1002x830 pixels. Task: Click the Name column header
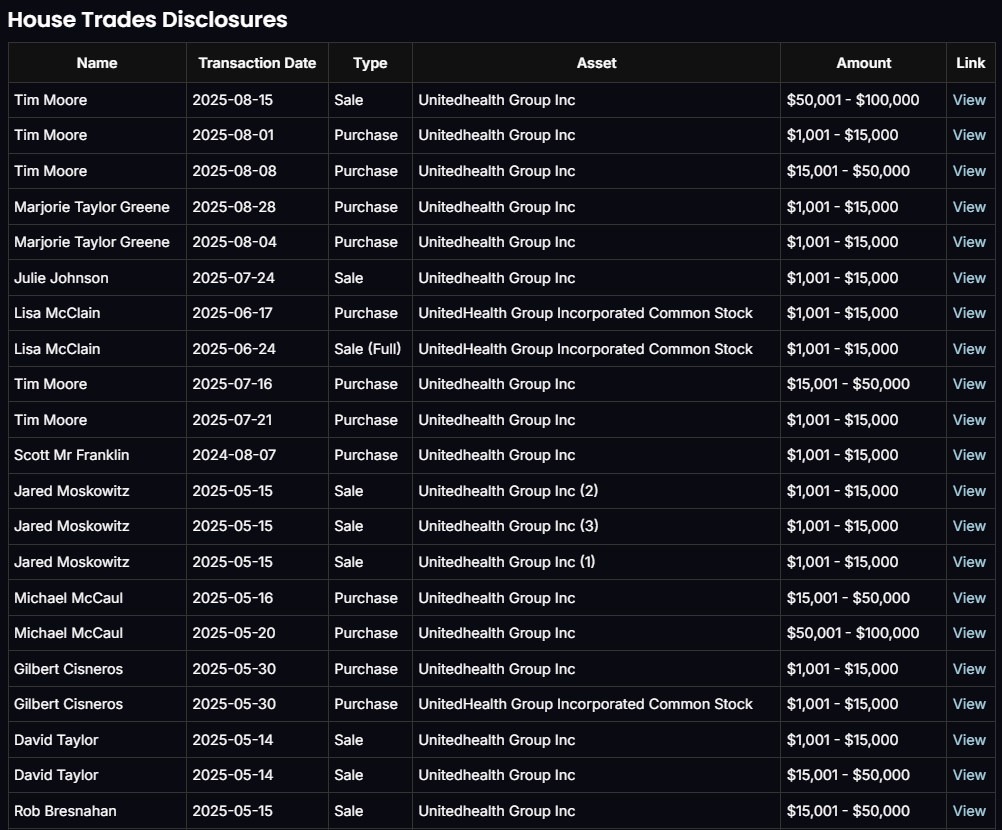(97, 63)
